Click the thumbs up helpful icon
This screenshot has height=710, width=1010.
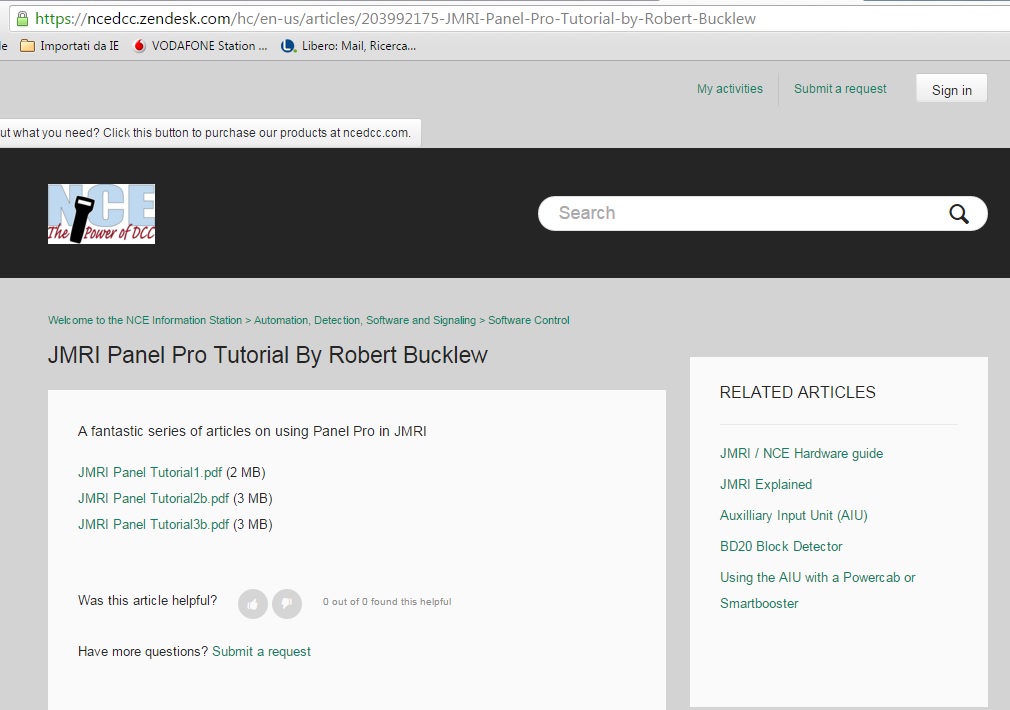point(253,603)
